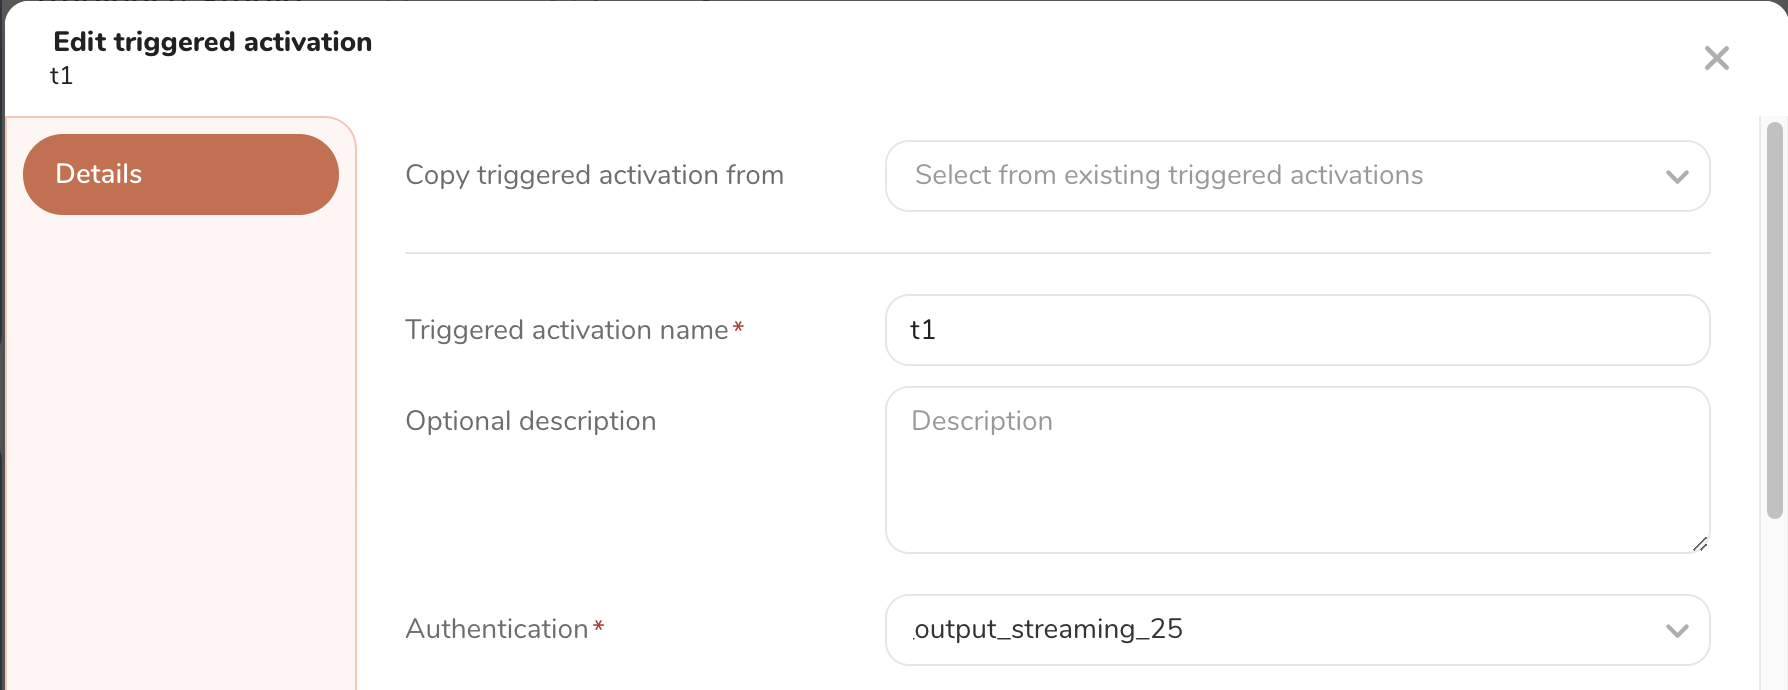Image resolution: width=1788 pixels, height=690 pixels.
Task: Click the "Optional description" label
Action: tap(530, 421)
